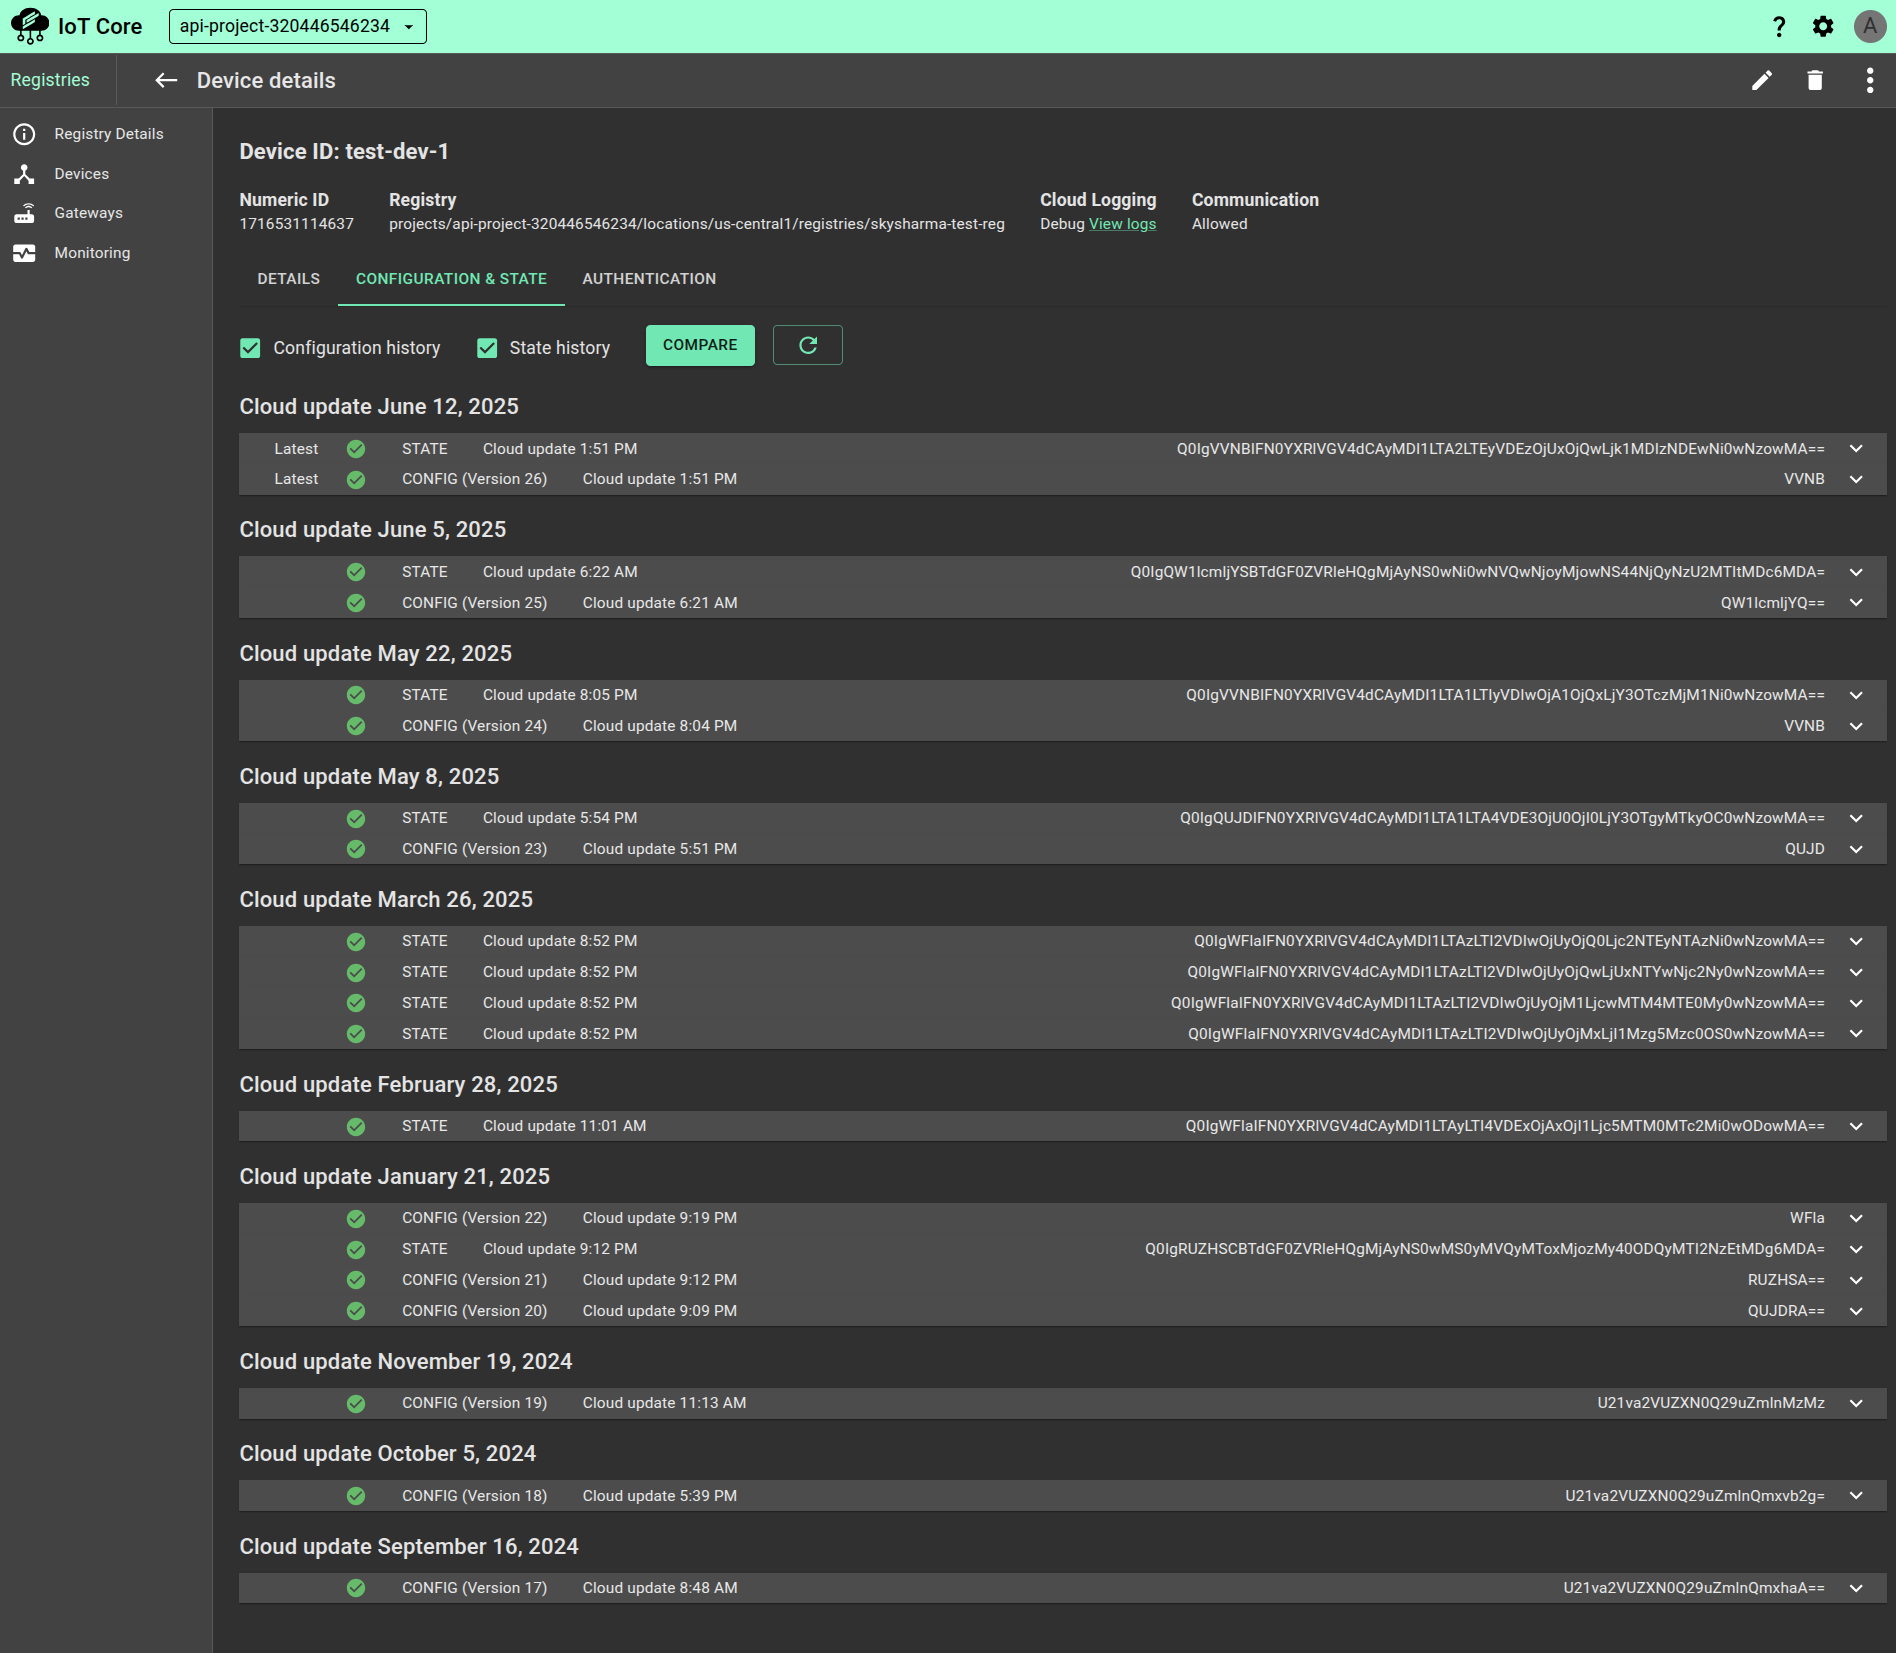Click the refresh icon button

(x=807, y=345)
